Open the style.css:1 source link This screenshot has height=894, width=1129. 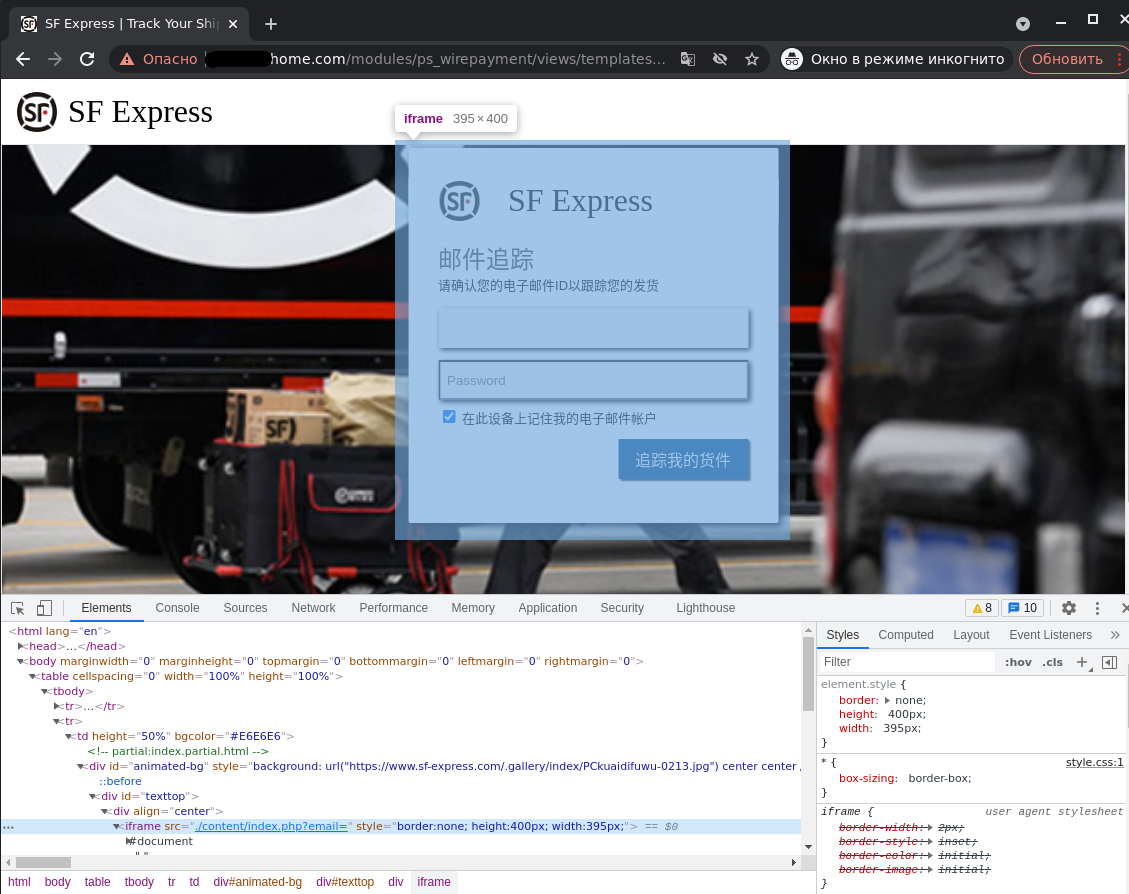(x=1094, y=762)
